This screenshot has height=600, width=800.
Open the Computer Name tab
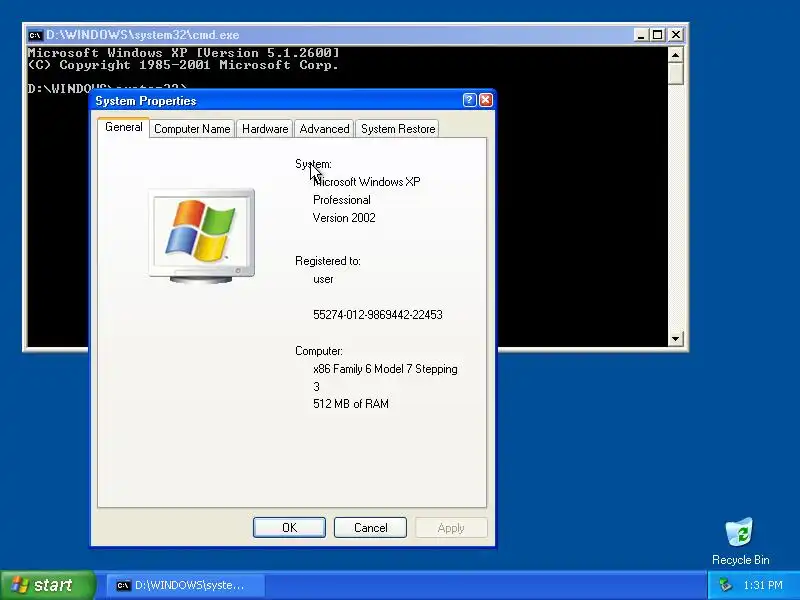tap(192, 129)
